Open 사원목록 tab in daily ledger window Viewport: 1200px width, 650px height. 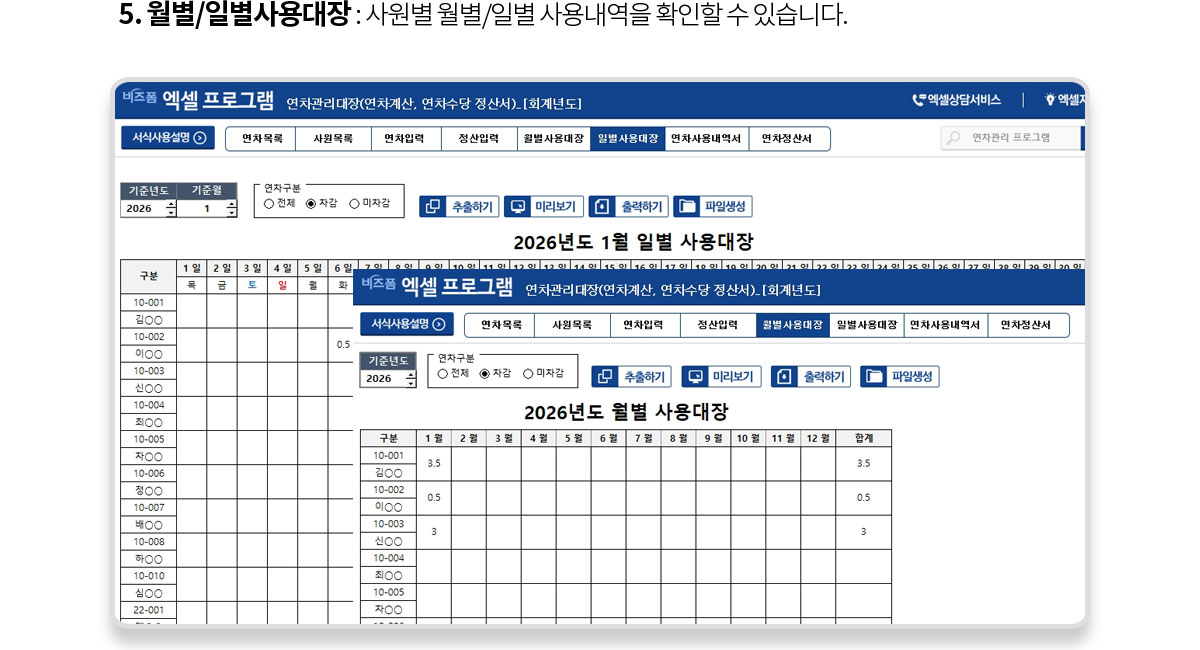click(333, 139)
